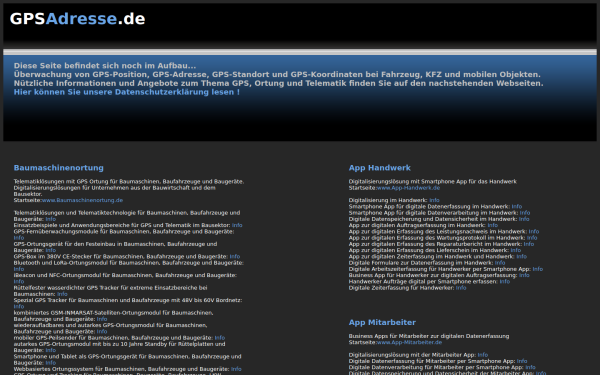
Task: Open Info for Erfassung des Leistungsnachweis
Action: point(534,232)
